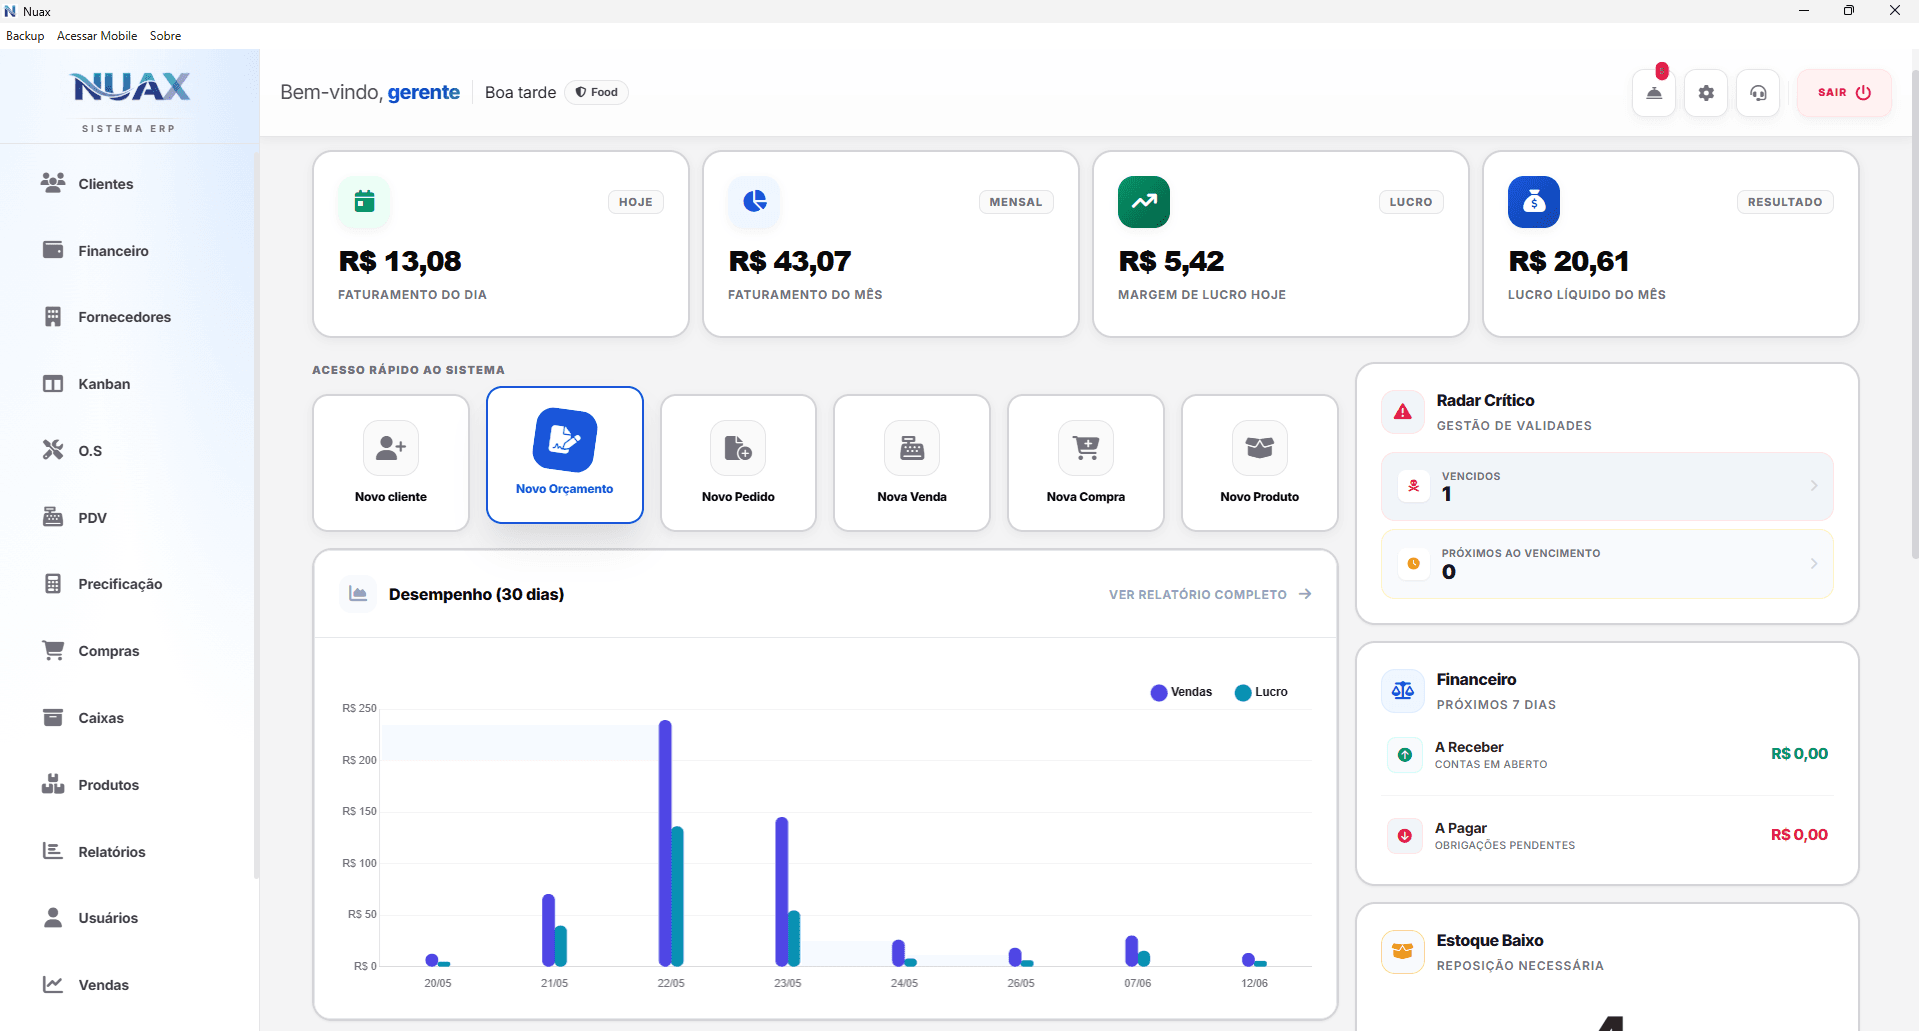Click the 21/05 Lucro teal bar

coord(561,946)
